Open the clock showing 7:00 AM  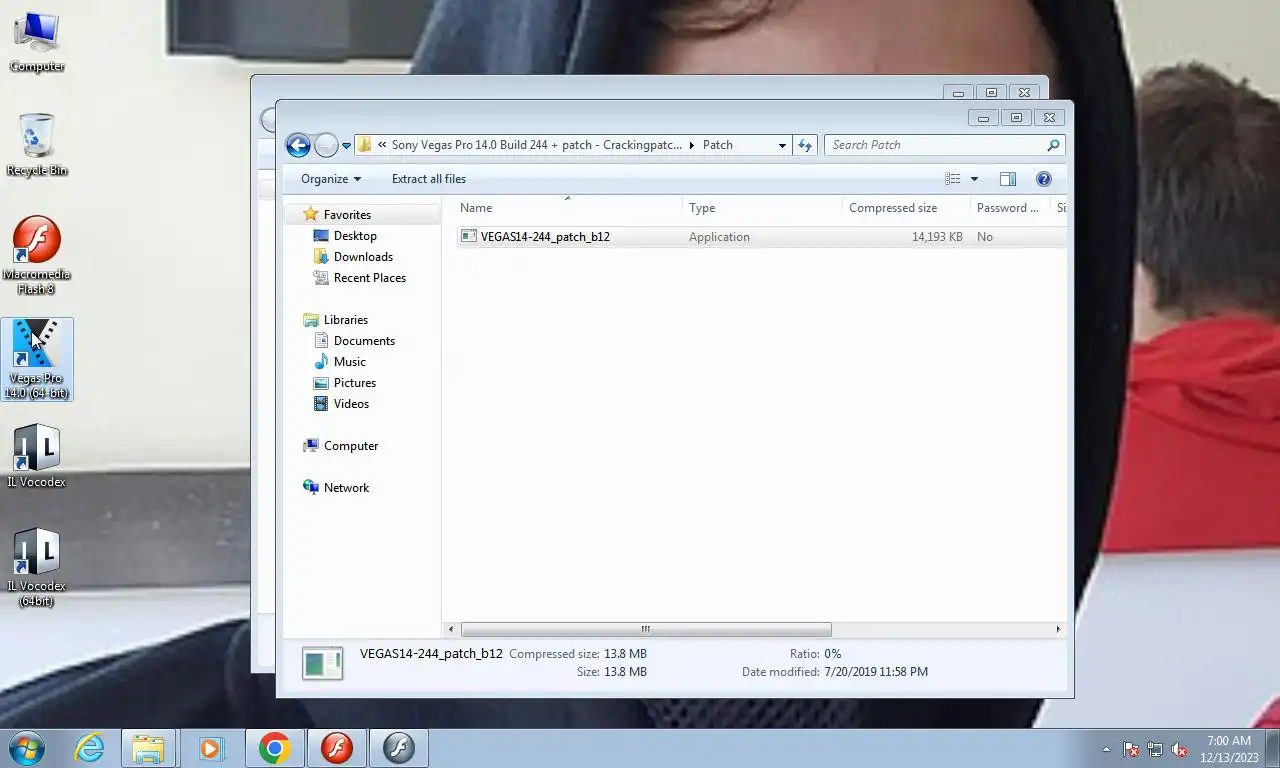[x=1229, y=749]
